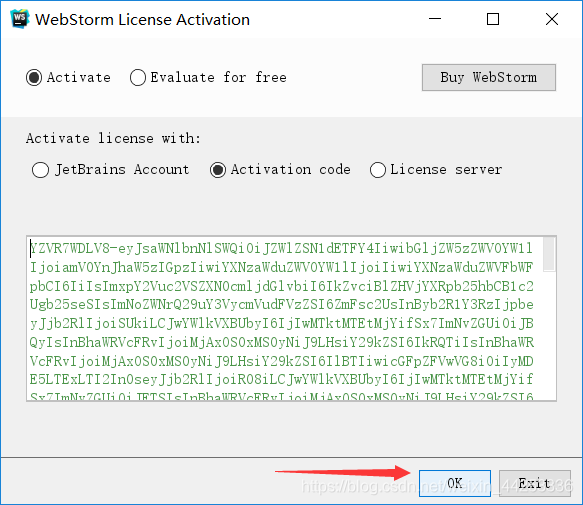
Task: Click the 'Activate license with:' label
Action: pyautogui.click(x=113, y=138)
